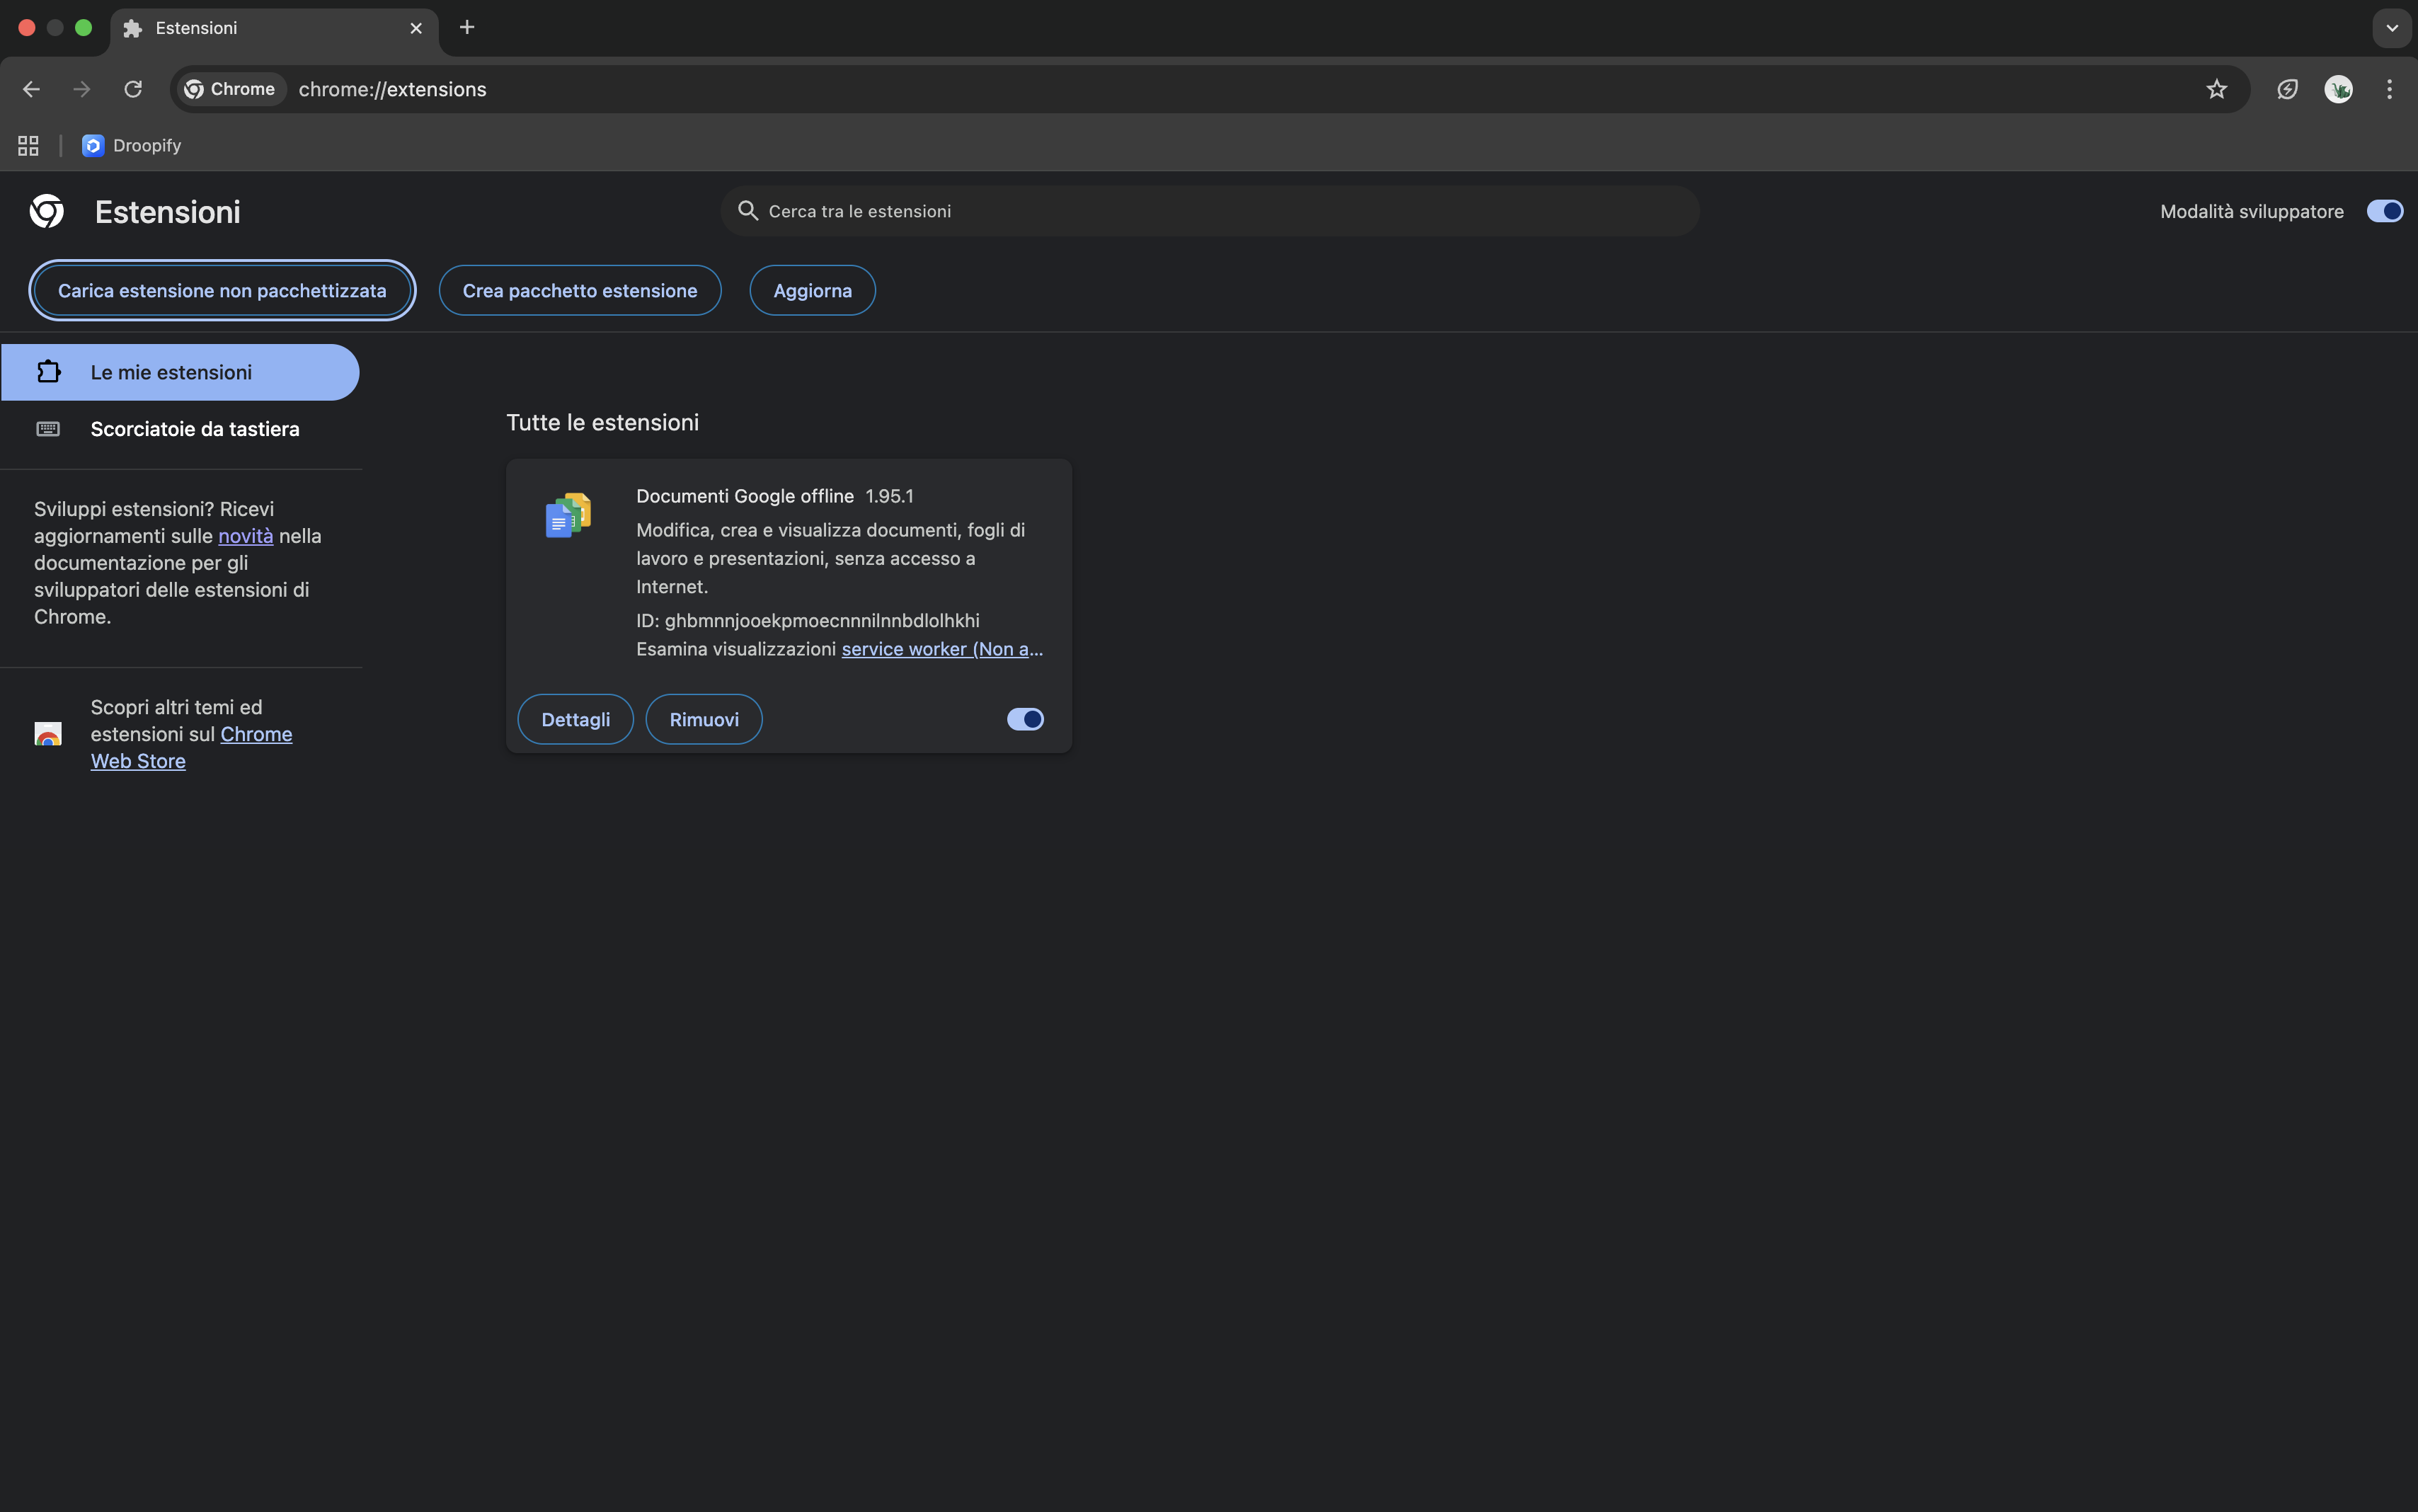Click Rimuovi to remove the extension
2418x1512 pixels.
(704, 719)
